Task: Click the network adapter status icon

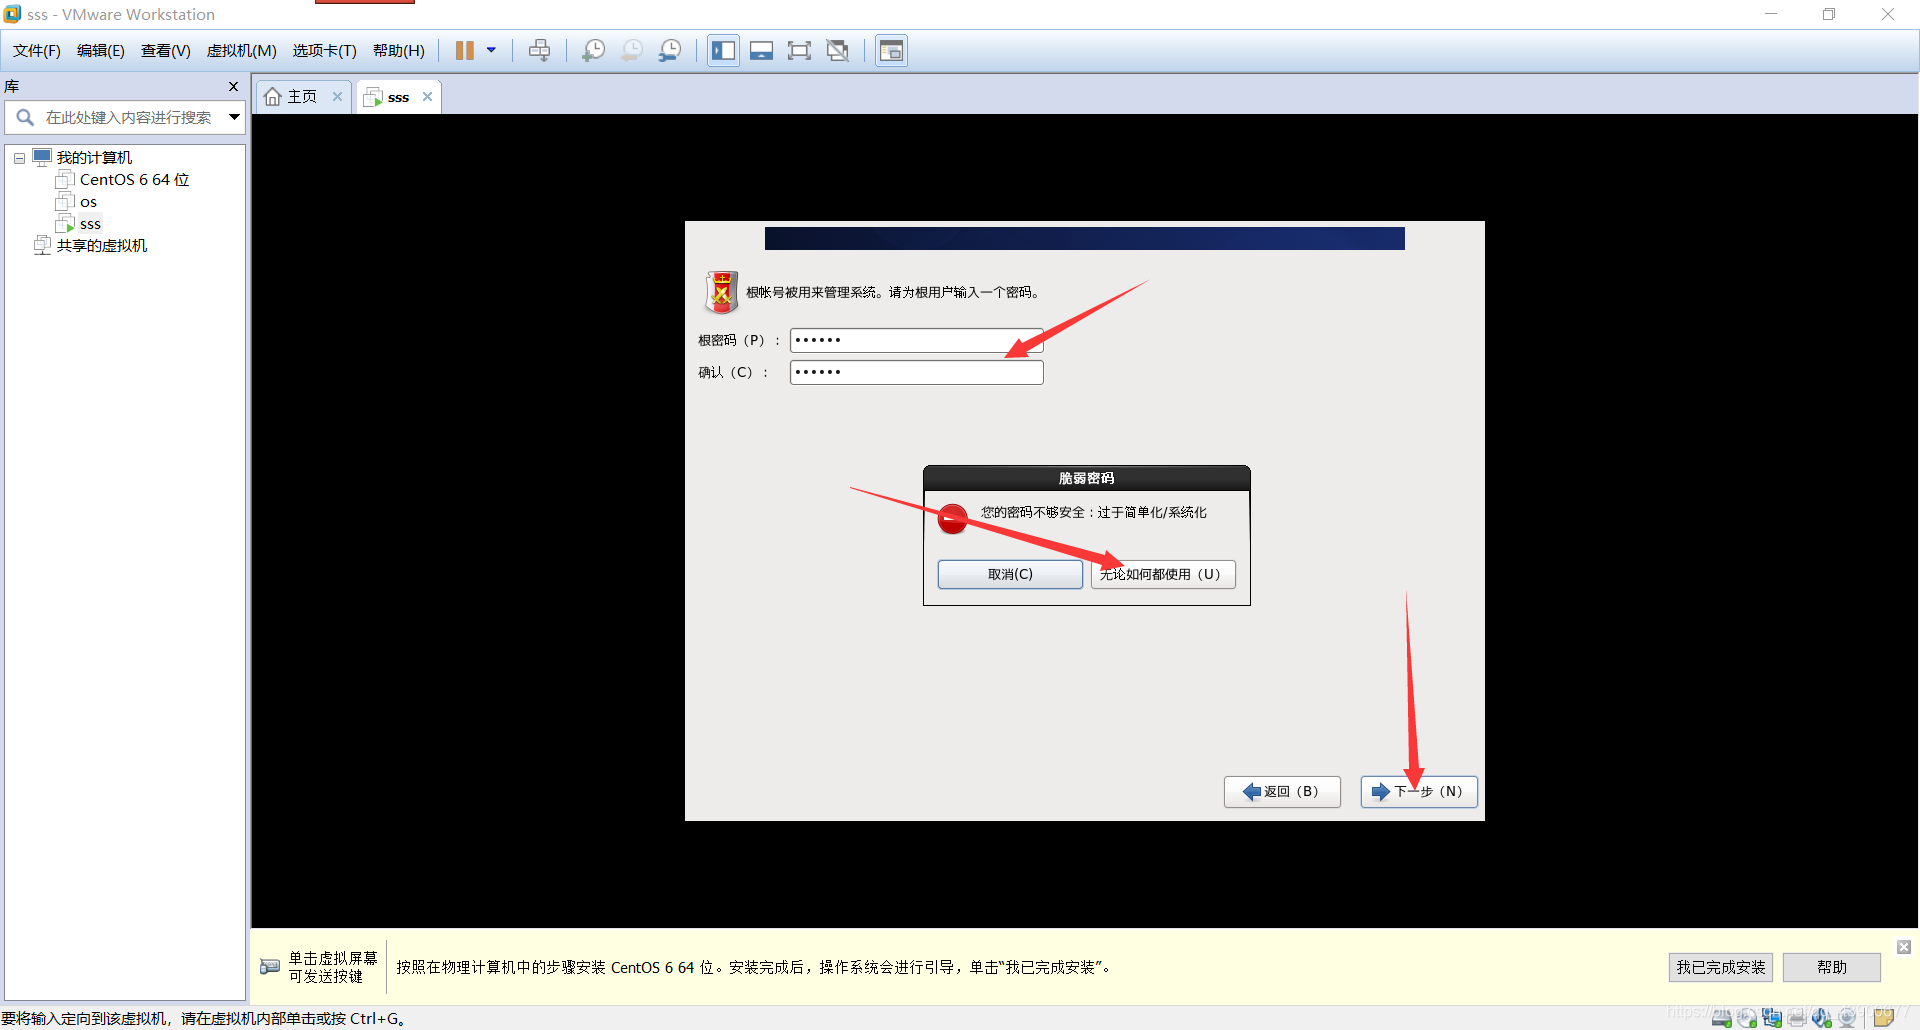Action: [1772, 1018]
